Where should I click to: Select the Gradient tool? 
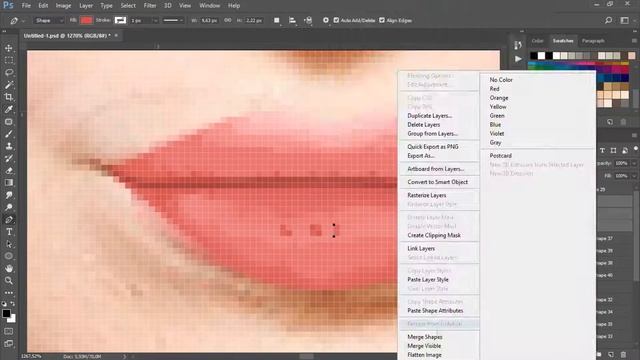click(x=9, y=183)
